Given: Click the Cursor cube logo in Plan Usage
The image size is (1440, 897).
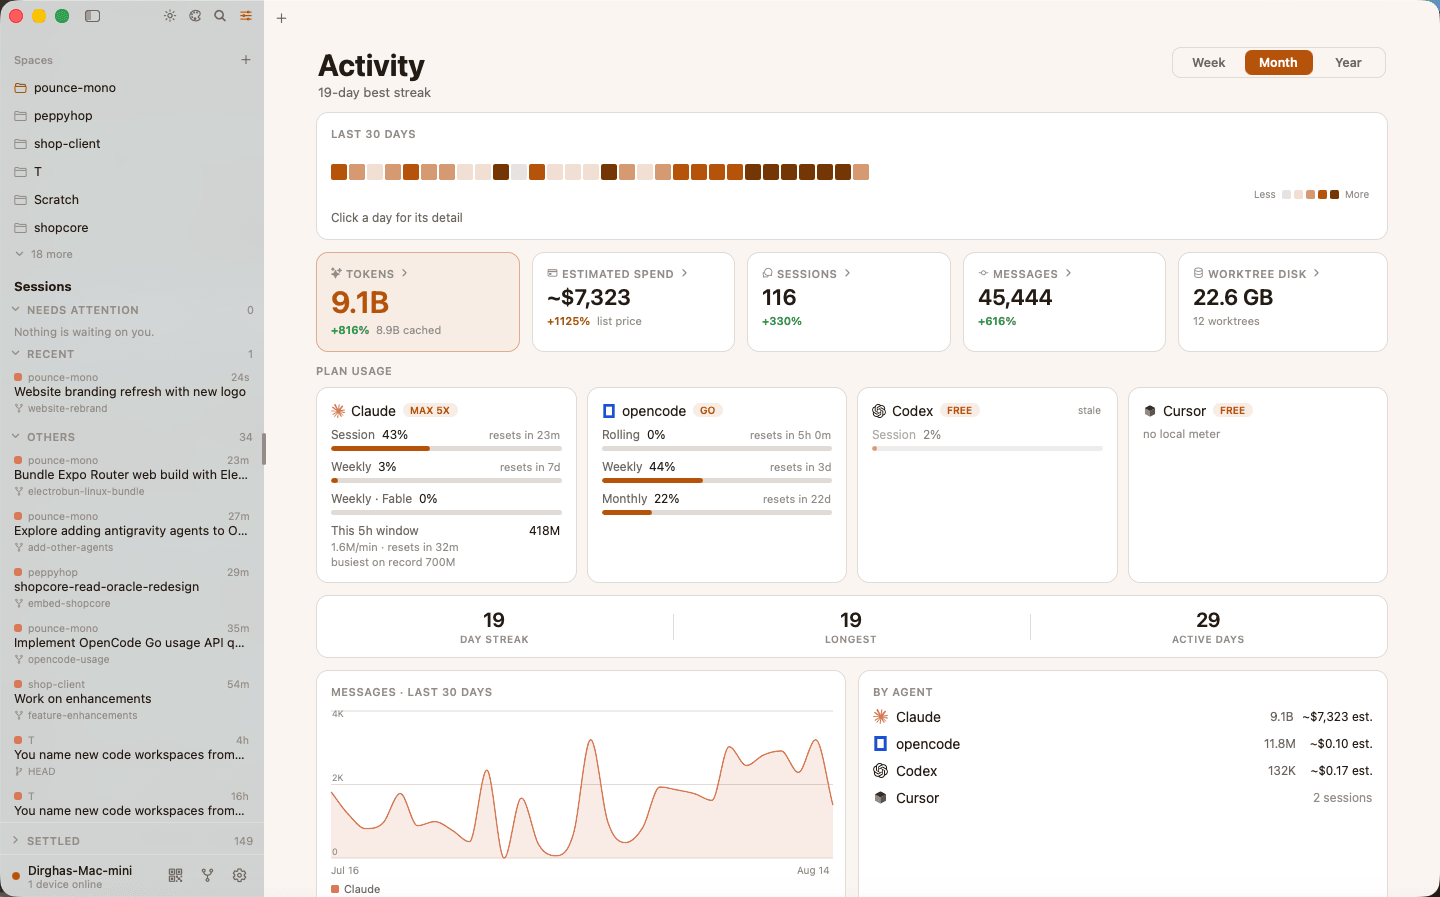Looking at the screenshot, I should 1150,411.
